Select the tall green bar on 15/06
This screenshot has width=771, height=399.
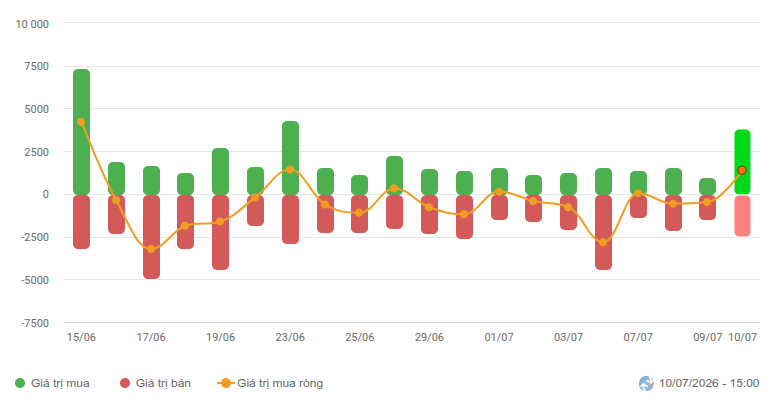click(82, 132)
